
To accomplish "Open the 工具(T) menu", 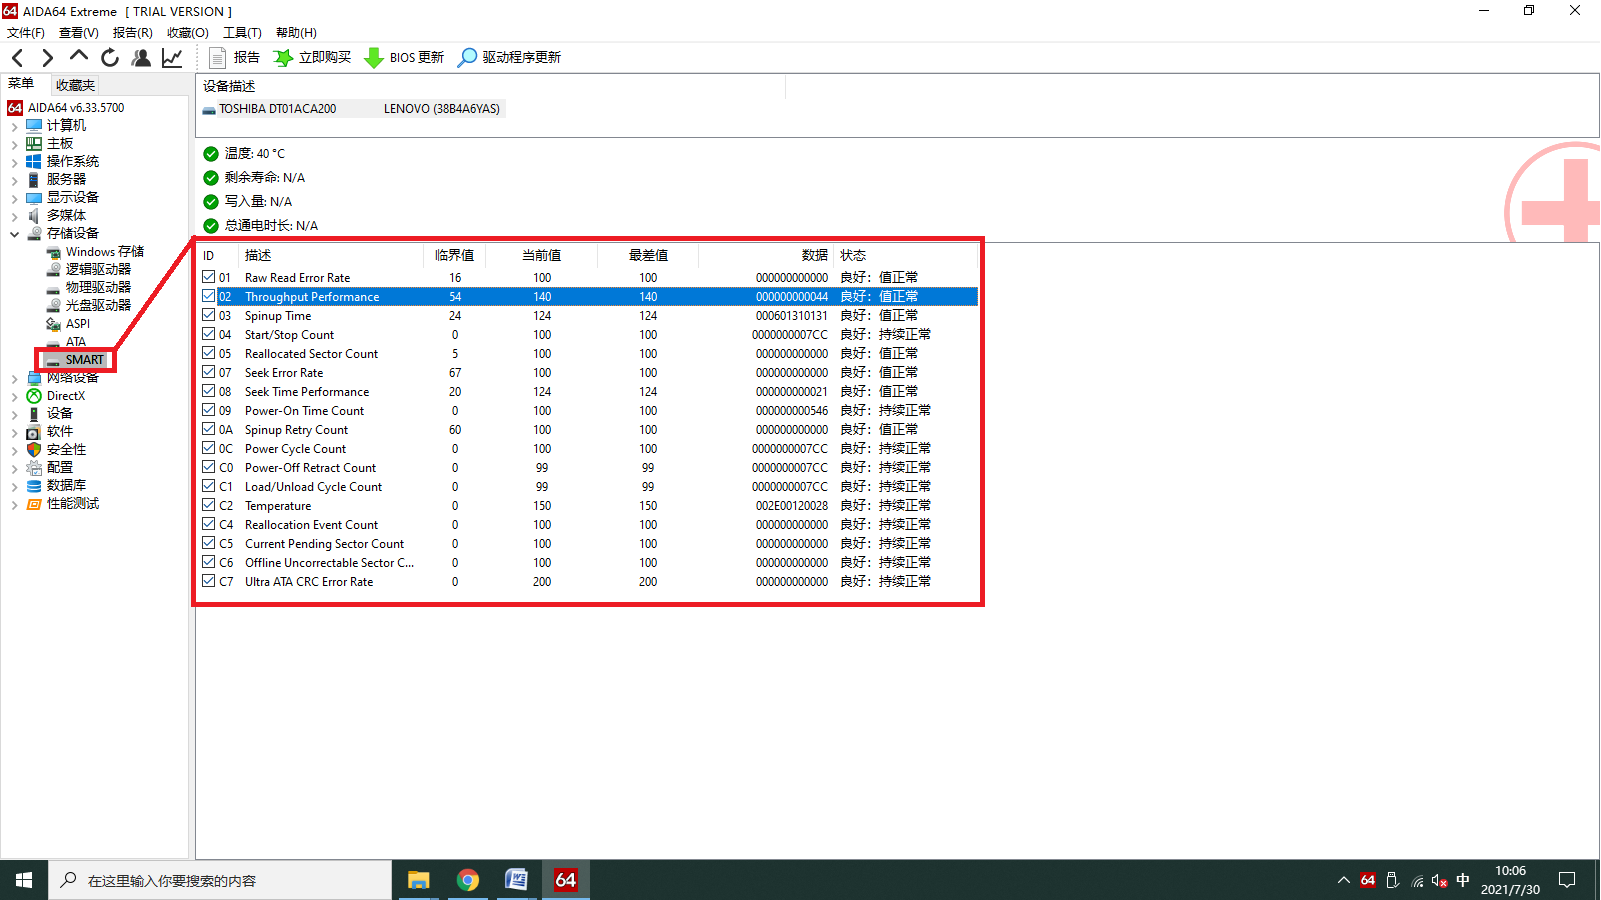I will 242,33.
